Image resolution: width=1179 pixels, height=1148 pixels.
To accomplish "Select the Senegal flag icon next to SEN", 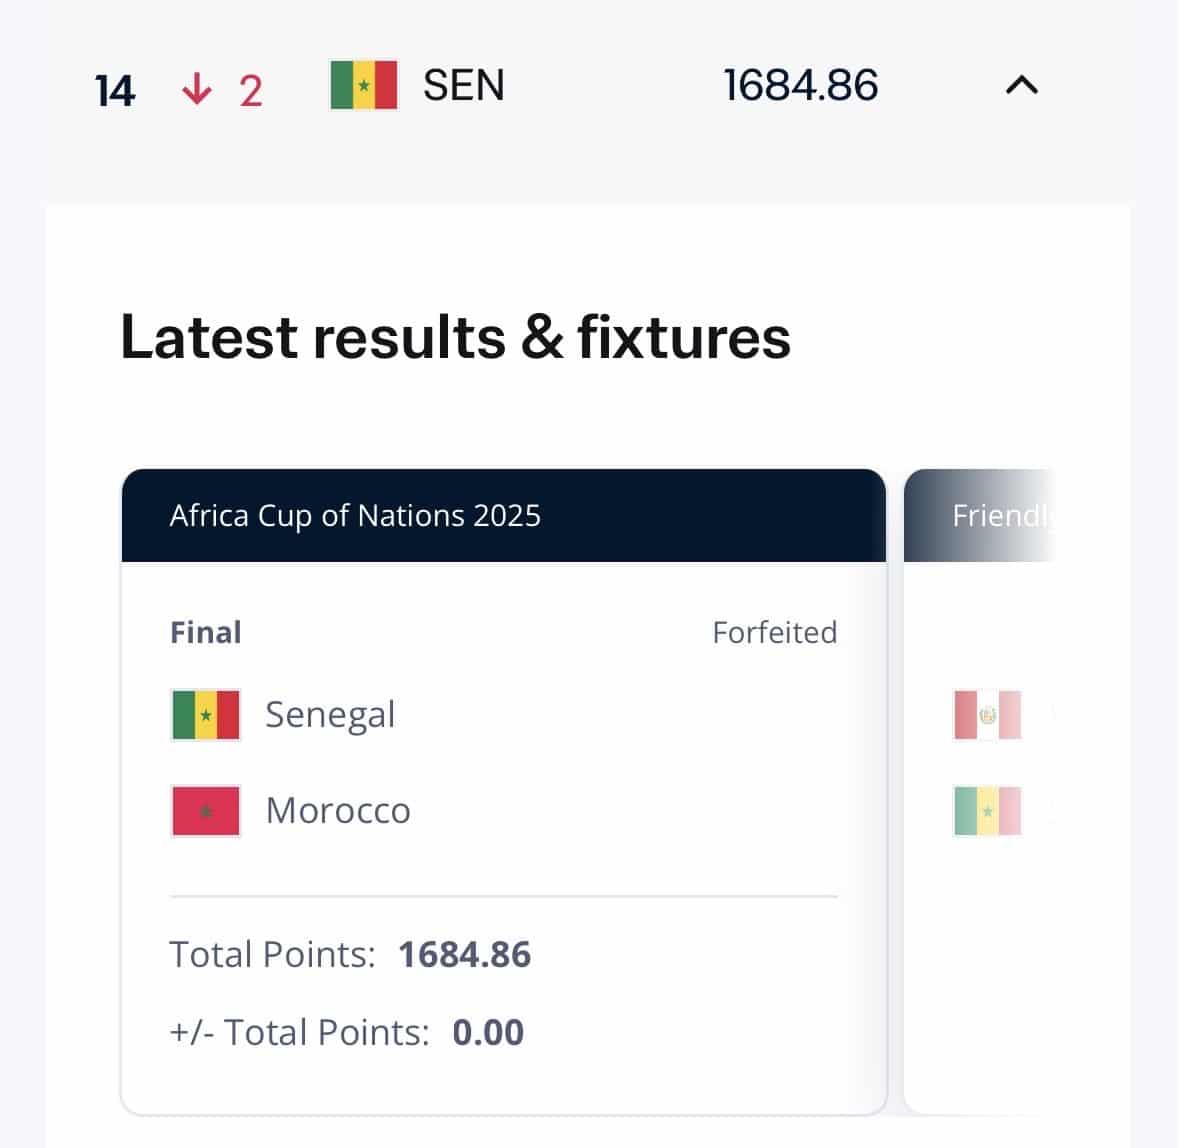I will (365, 86).
